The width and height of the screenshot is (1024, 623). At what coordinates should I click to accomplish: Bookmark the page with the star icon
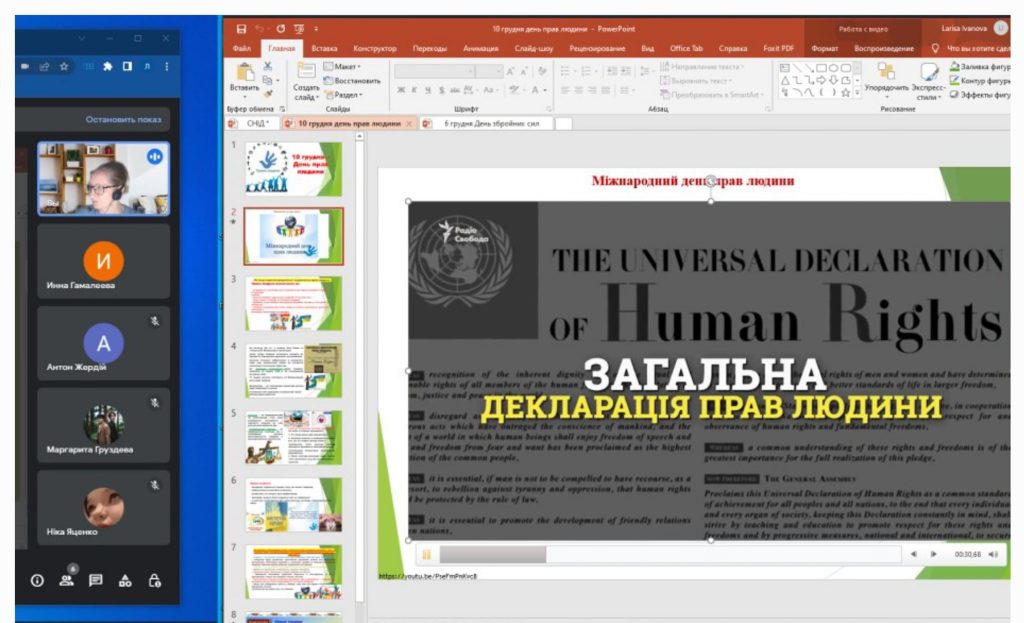click(x=64, y=67)
